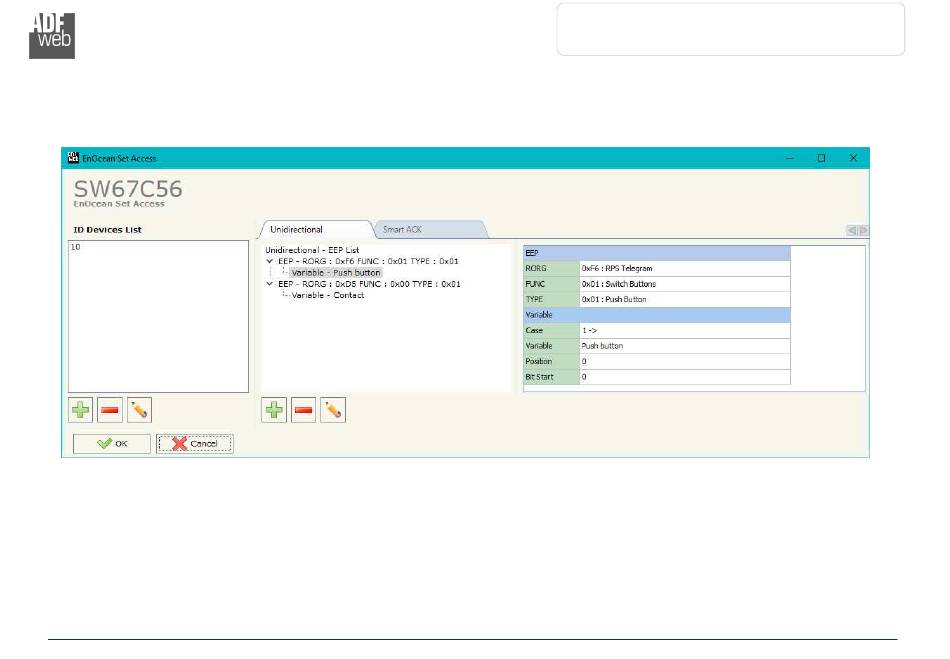Click the pencil edit icon under ID Devices List
This screenshot has width=950, height=659.
(x=139, y=410)
